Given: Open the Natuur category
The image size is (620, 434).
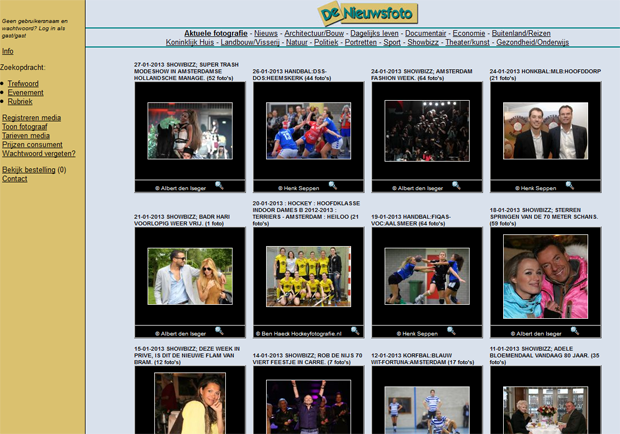Looking at the screenshot, I should (297, 42).
